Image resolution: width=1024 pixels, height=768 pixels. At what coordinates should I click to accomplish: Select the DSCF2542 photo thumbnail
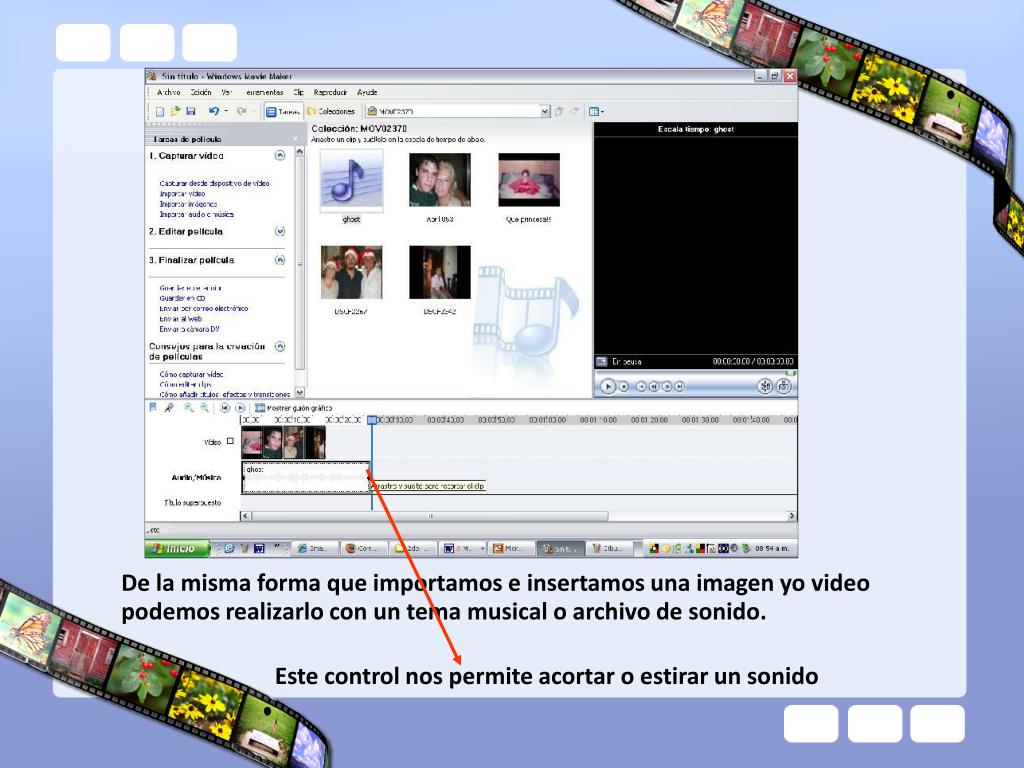[x=440, y=272]
